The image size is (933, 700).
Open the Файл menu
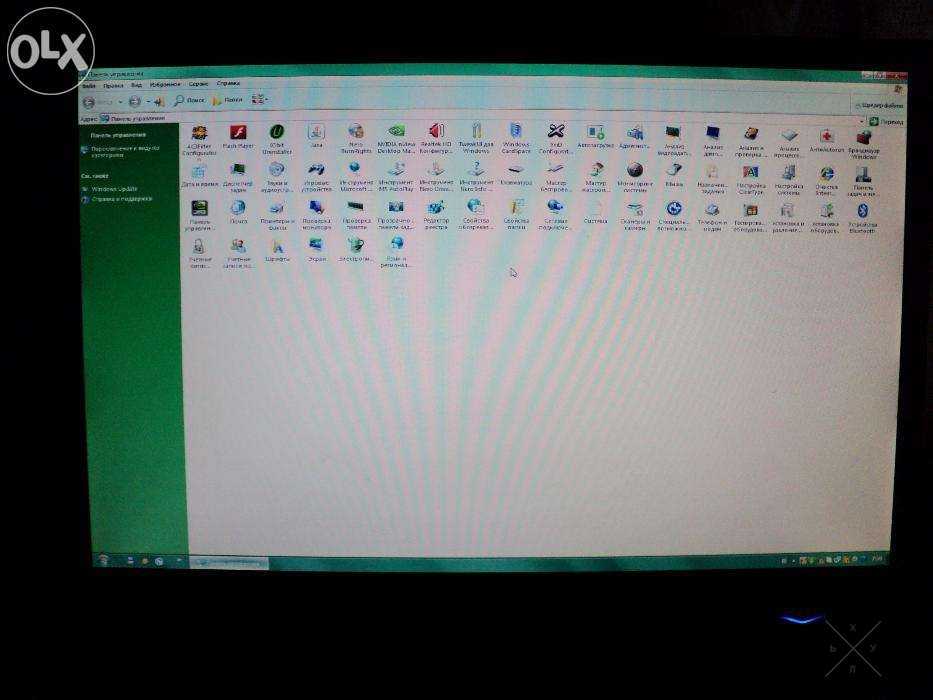point(89,86)
